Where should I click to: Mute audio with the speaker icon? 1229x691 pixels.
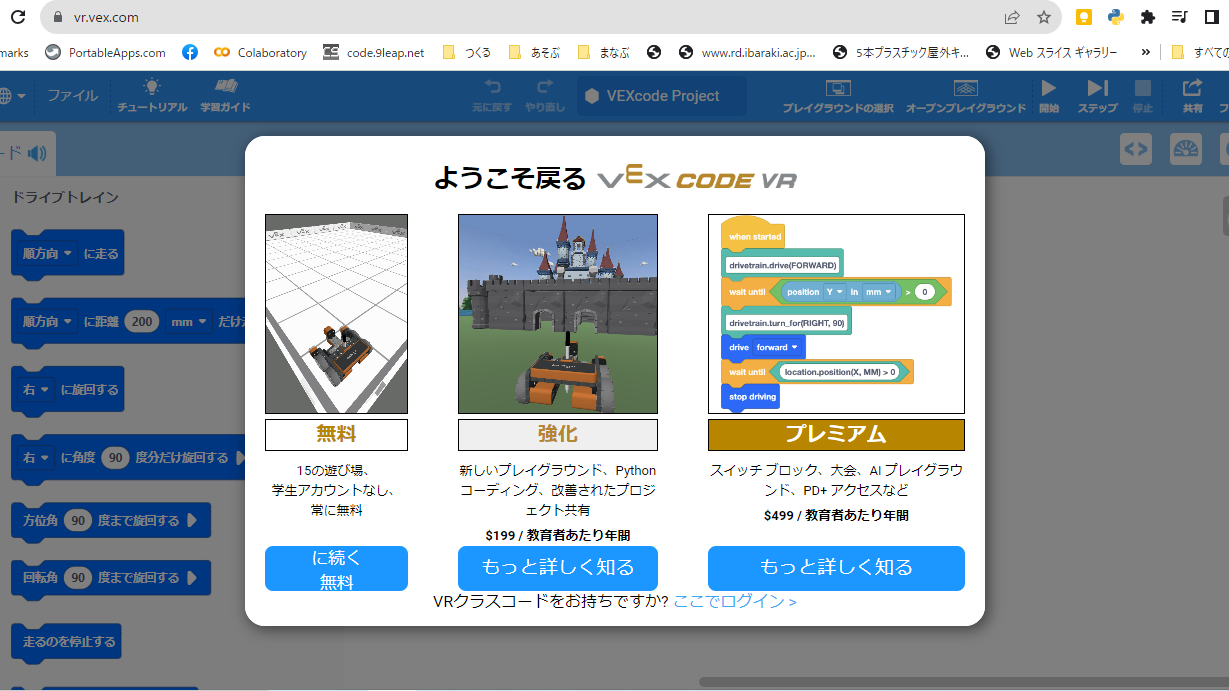[35, 153]
